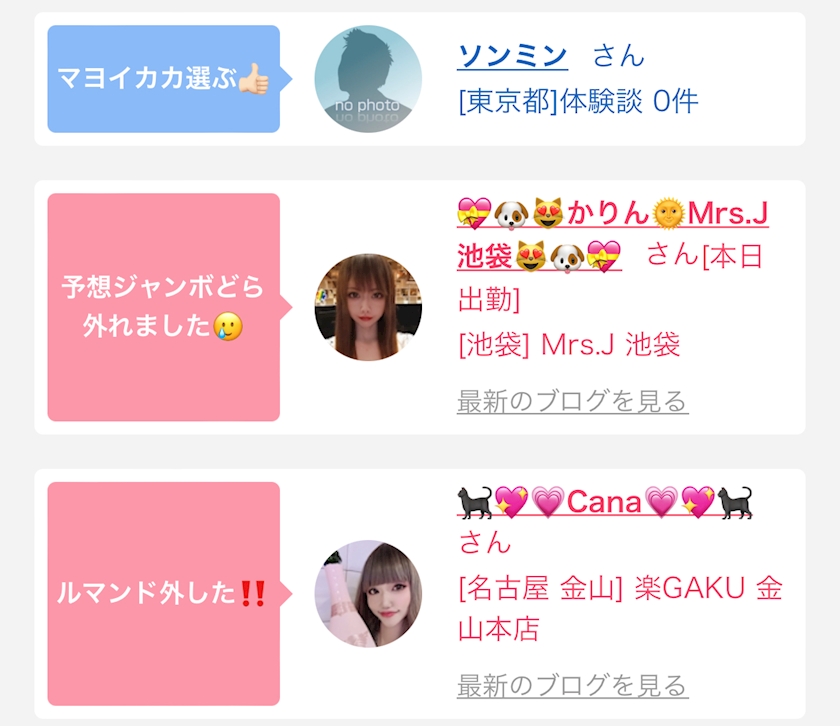This screenshot has height=726, width=840.
Task: Click the blue マヨイカカ選ぶ comment bubble
Action: pos(164,79)
